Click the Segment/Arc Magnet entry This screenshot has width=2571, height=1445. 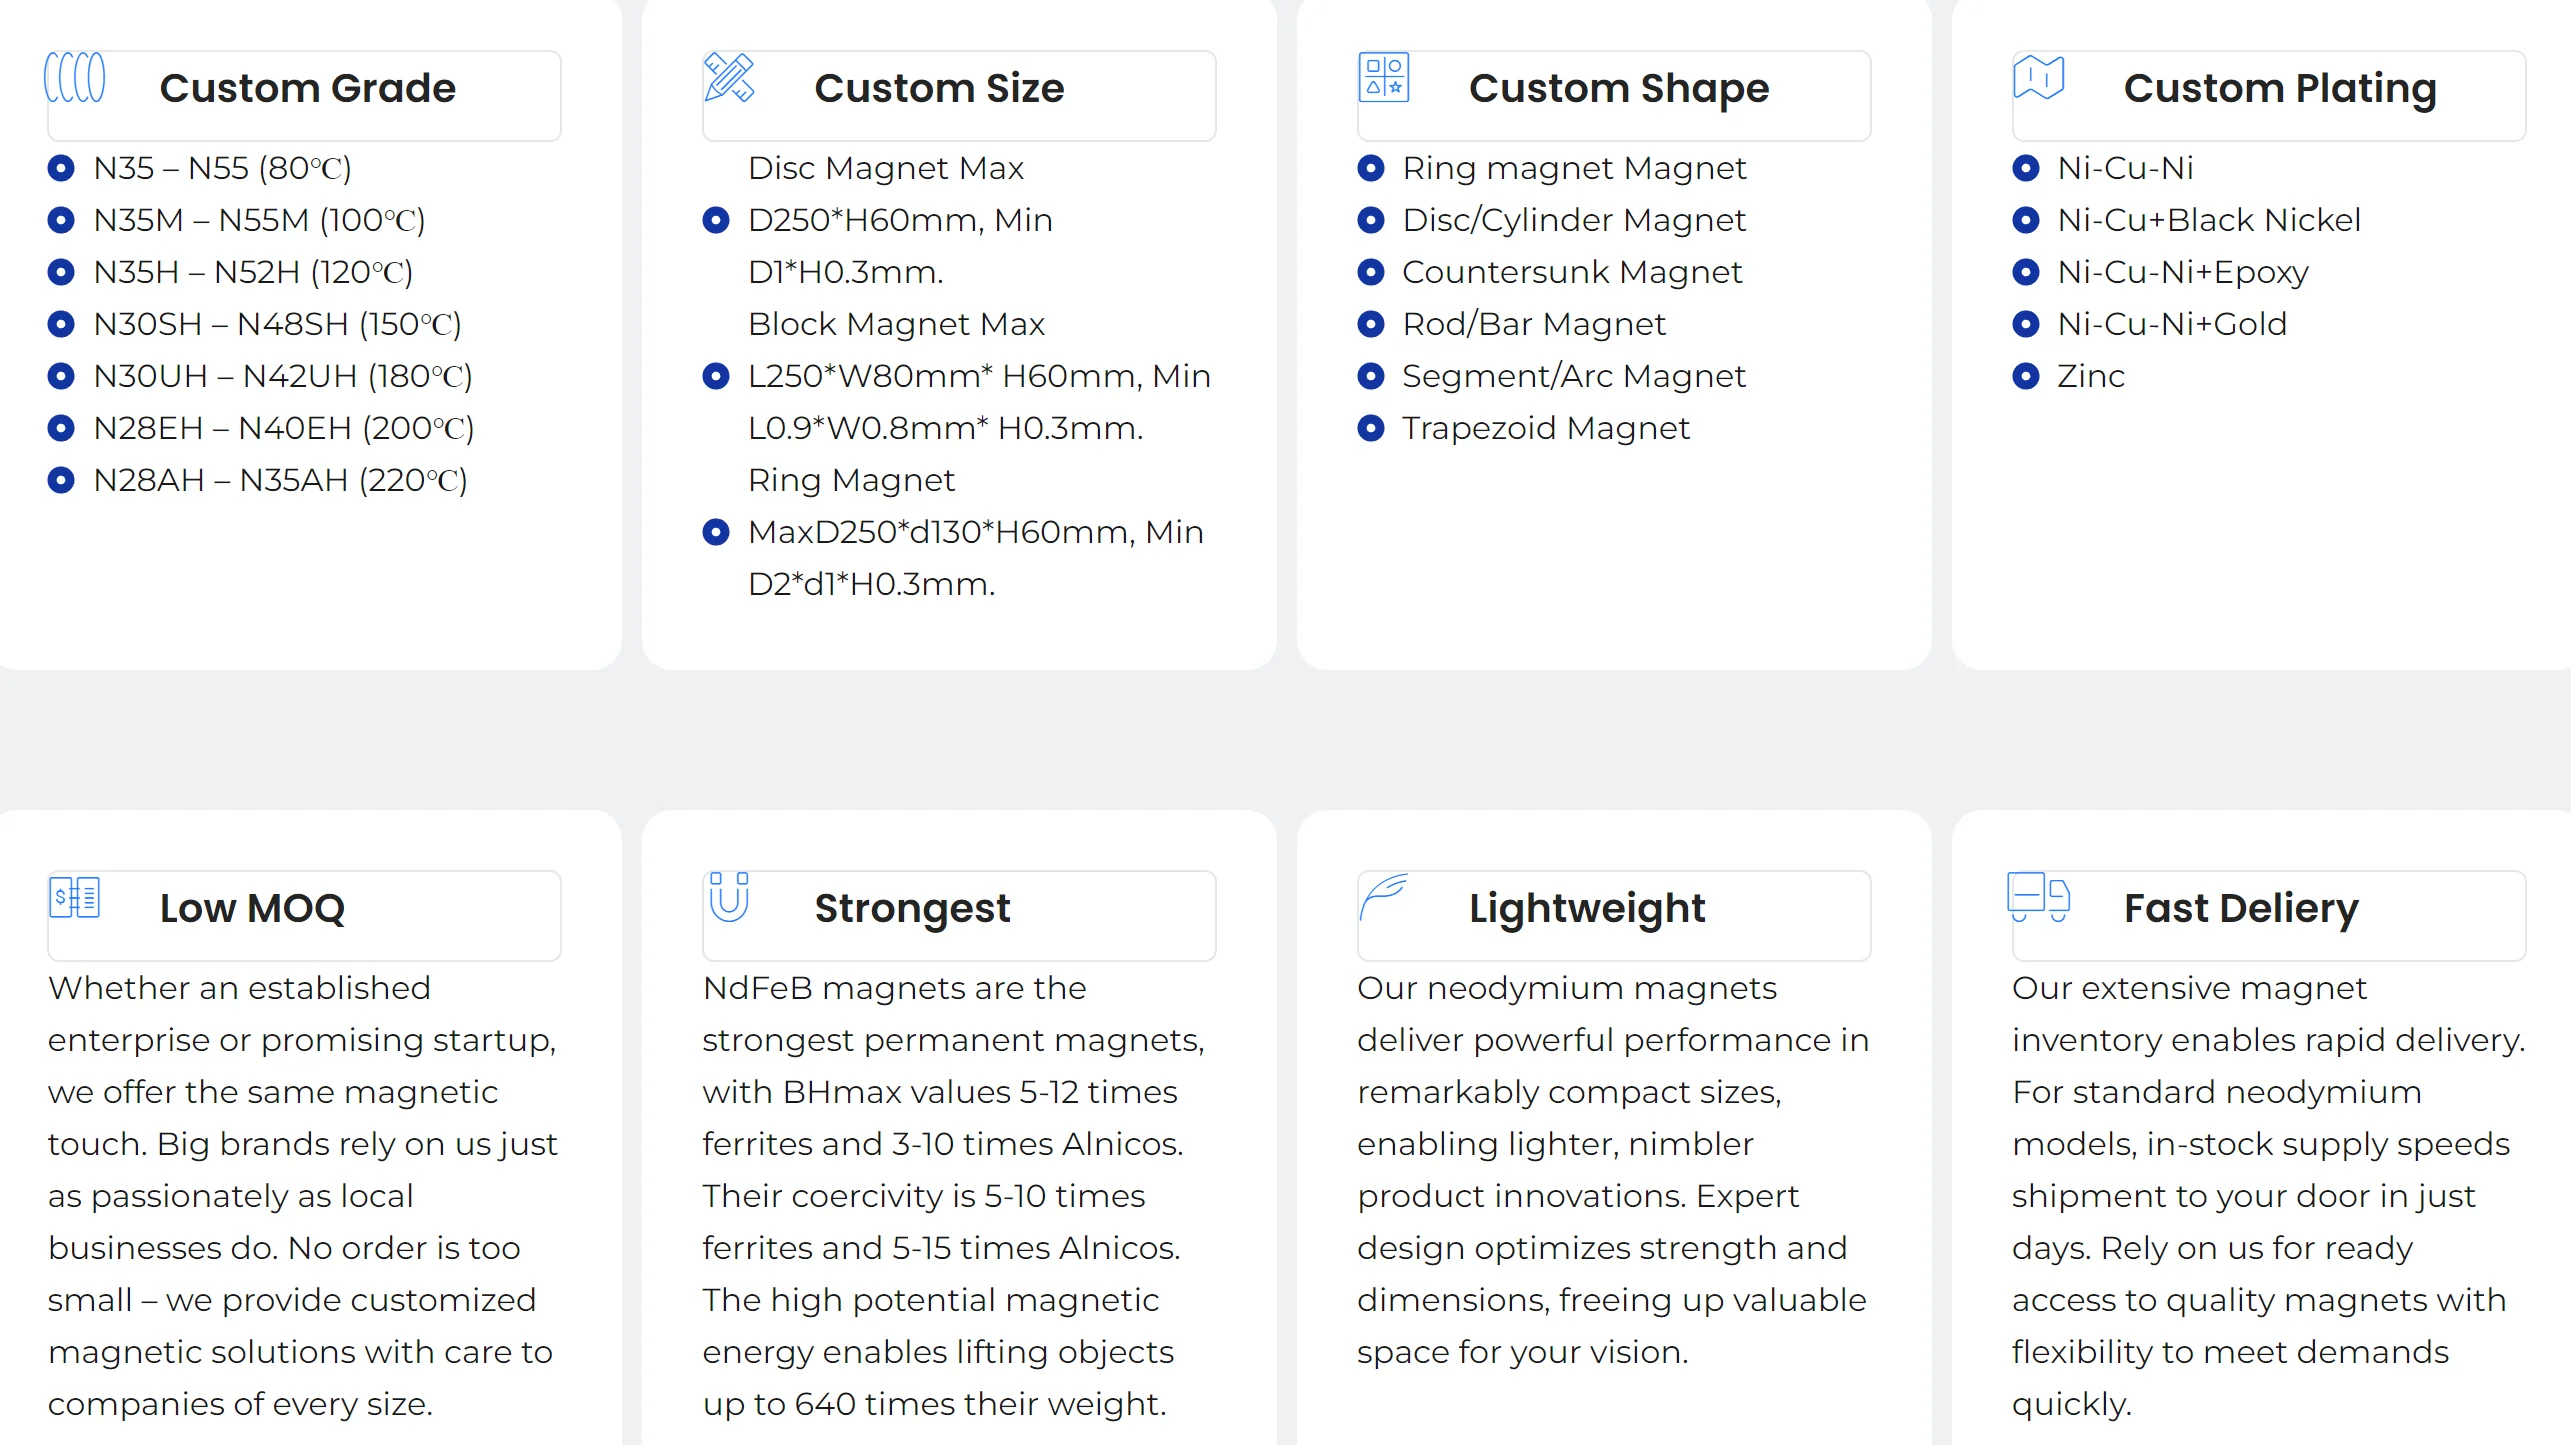click(1574, 376)
